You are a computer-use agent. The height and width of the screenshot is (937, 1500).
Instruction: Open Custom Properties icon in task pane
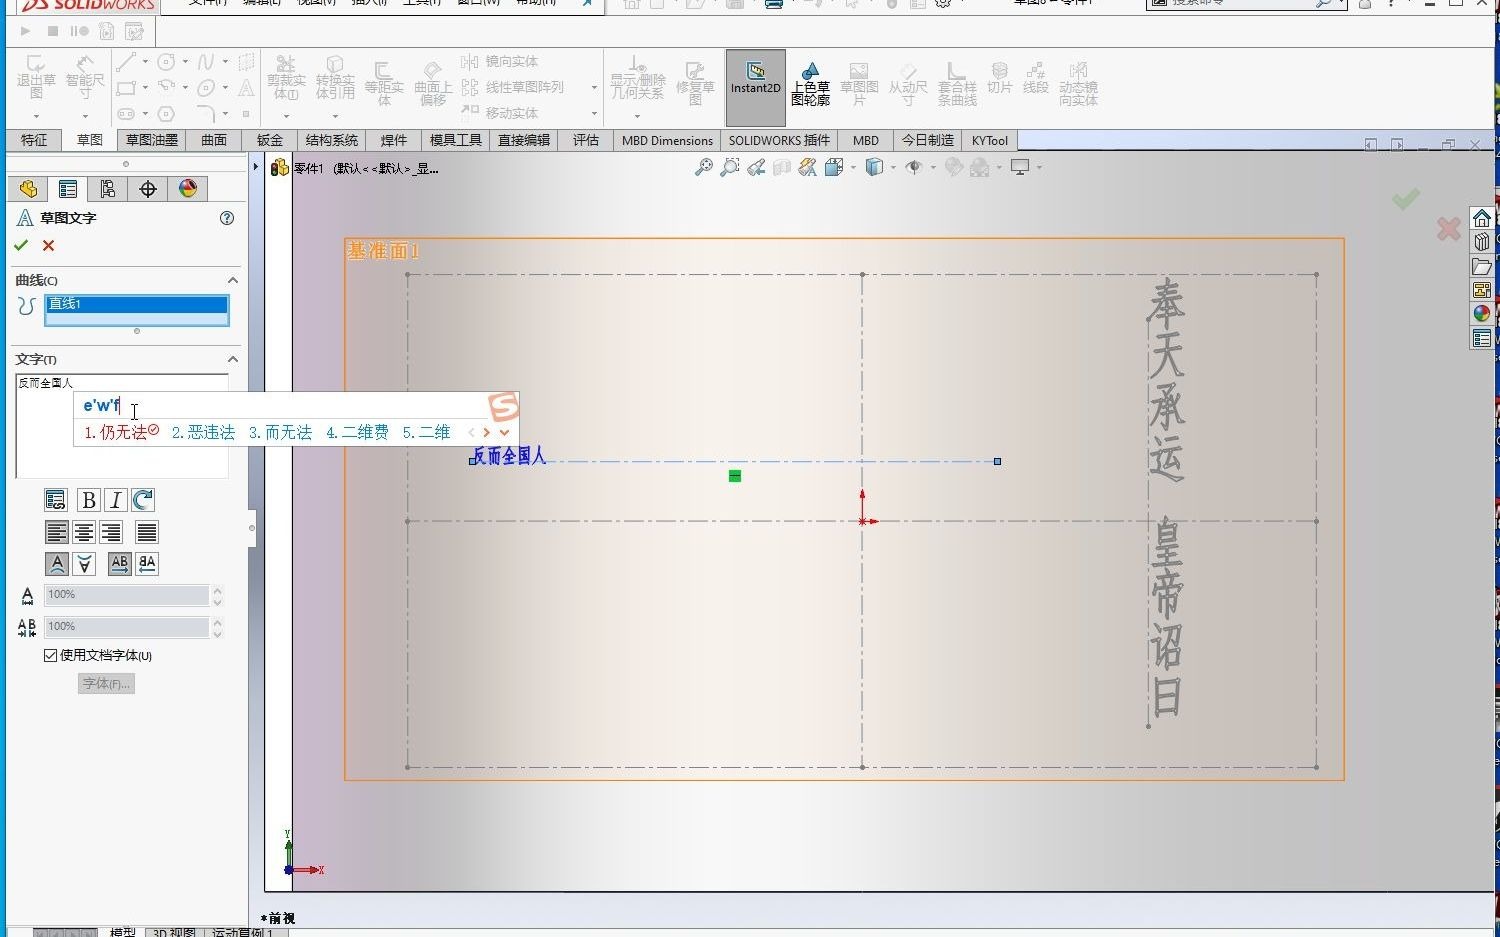point(1482,338)
